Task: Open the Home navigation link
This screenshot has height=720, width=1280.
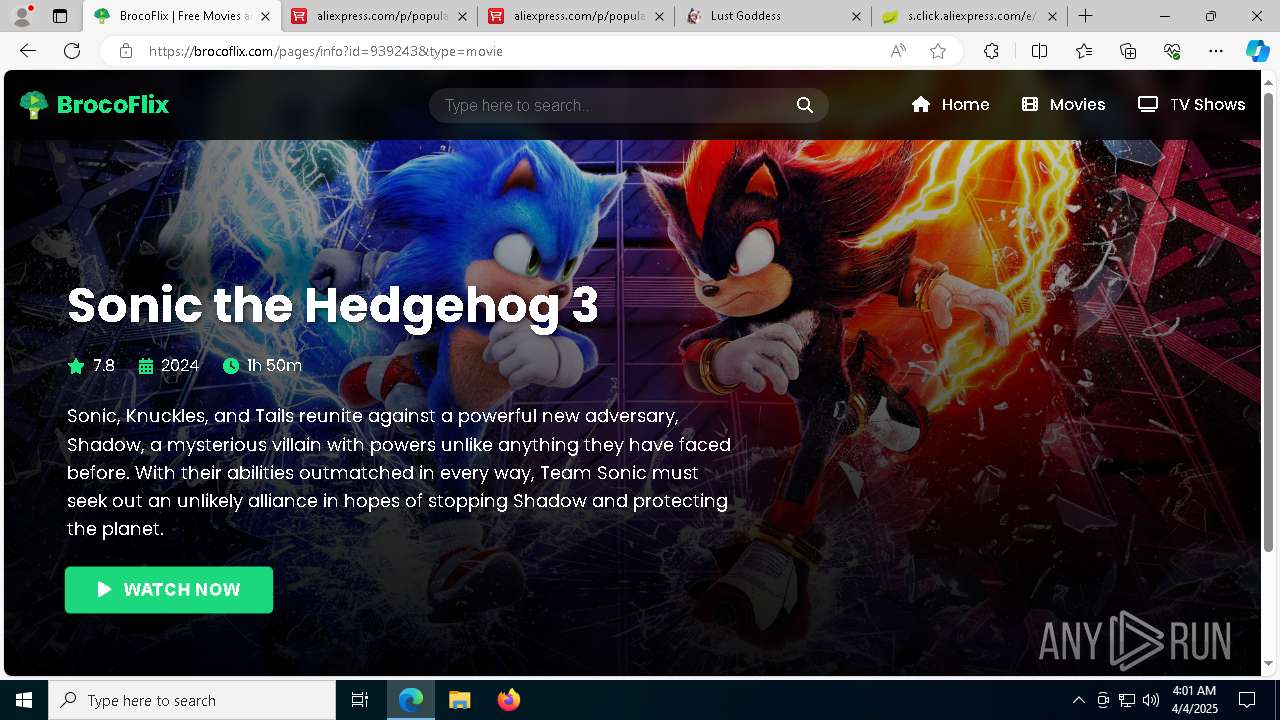Action: coord(950,105)
